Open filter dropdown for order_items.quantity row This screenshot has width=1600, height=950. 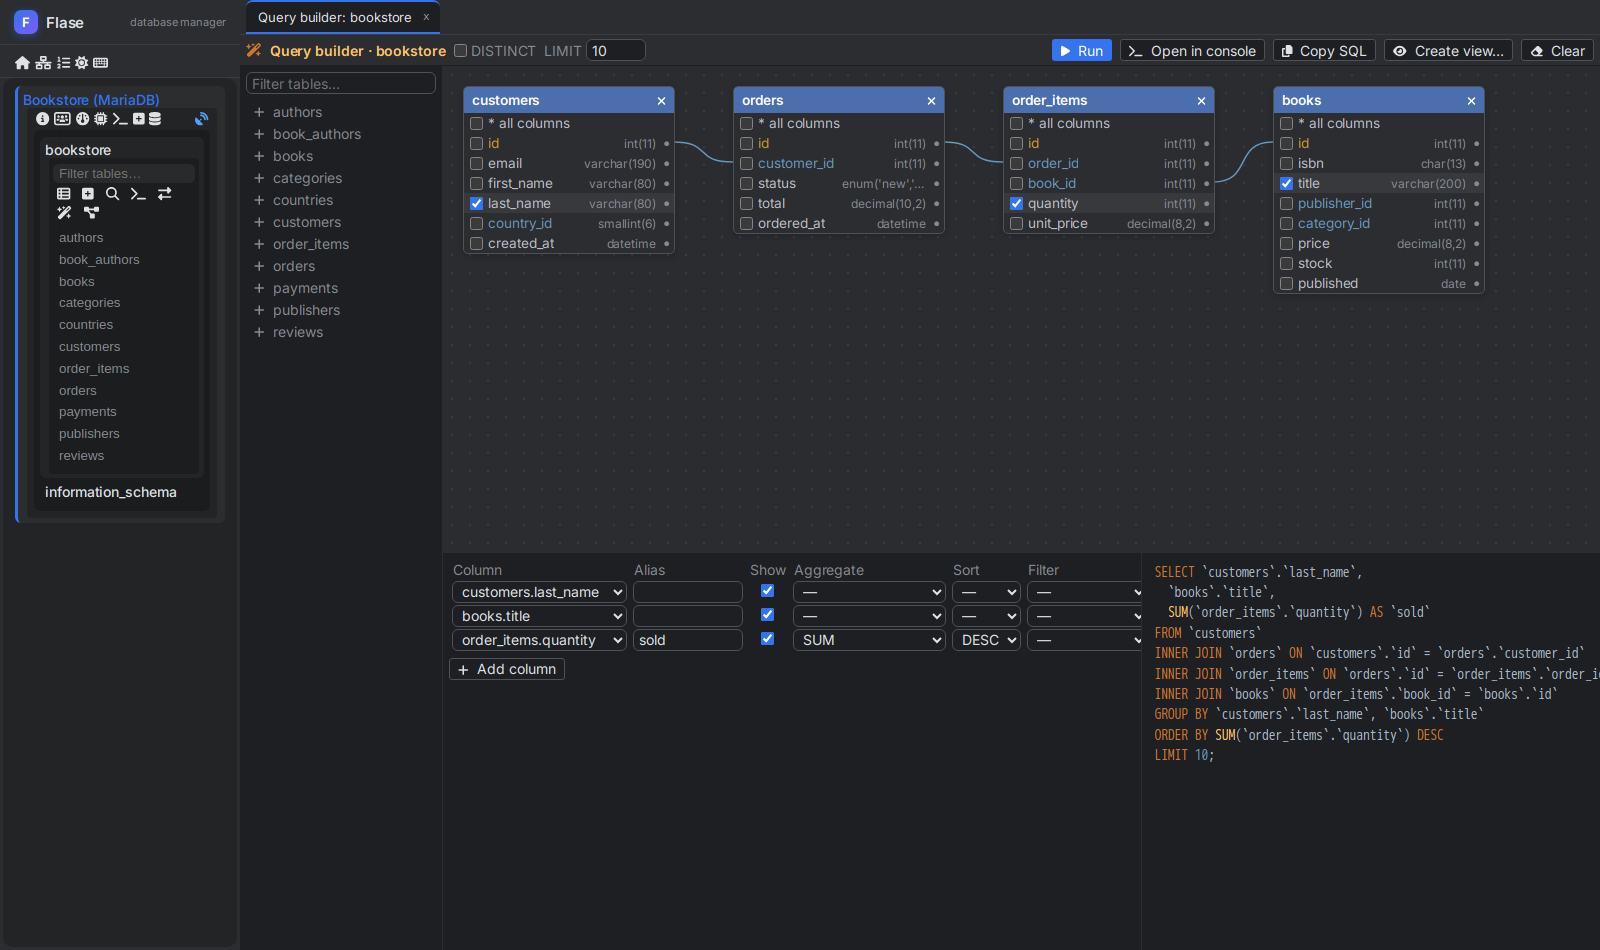pos(1084,640)
